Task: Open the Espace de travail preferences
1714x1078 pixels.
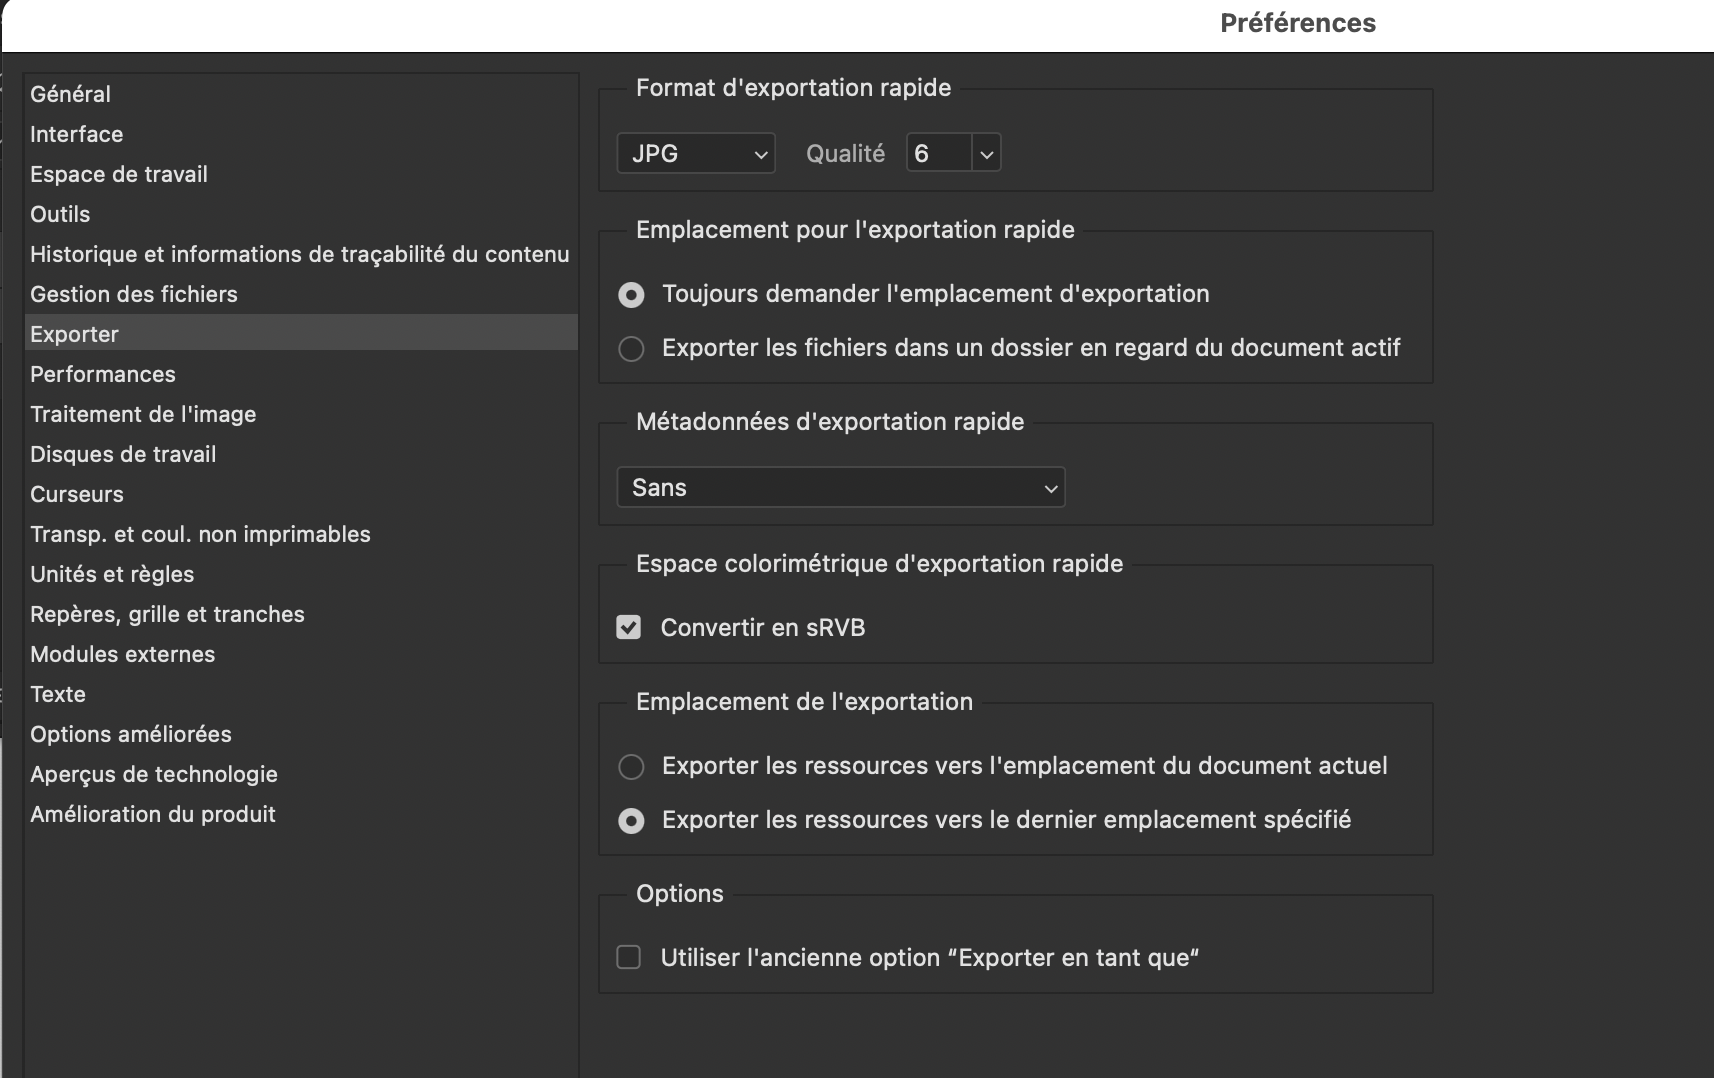Action: pos(119,173)
